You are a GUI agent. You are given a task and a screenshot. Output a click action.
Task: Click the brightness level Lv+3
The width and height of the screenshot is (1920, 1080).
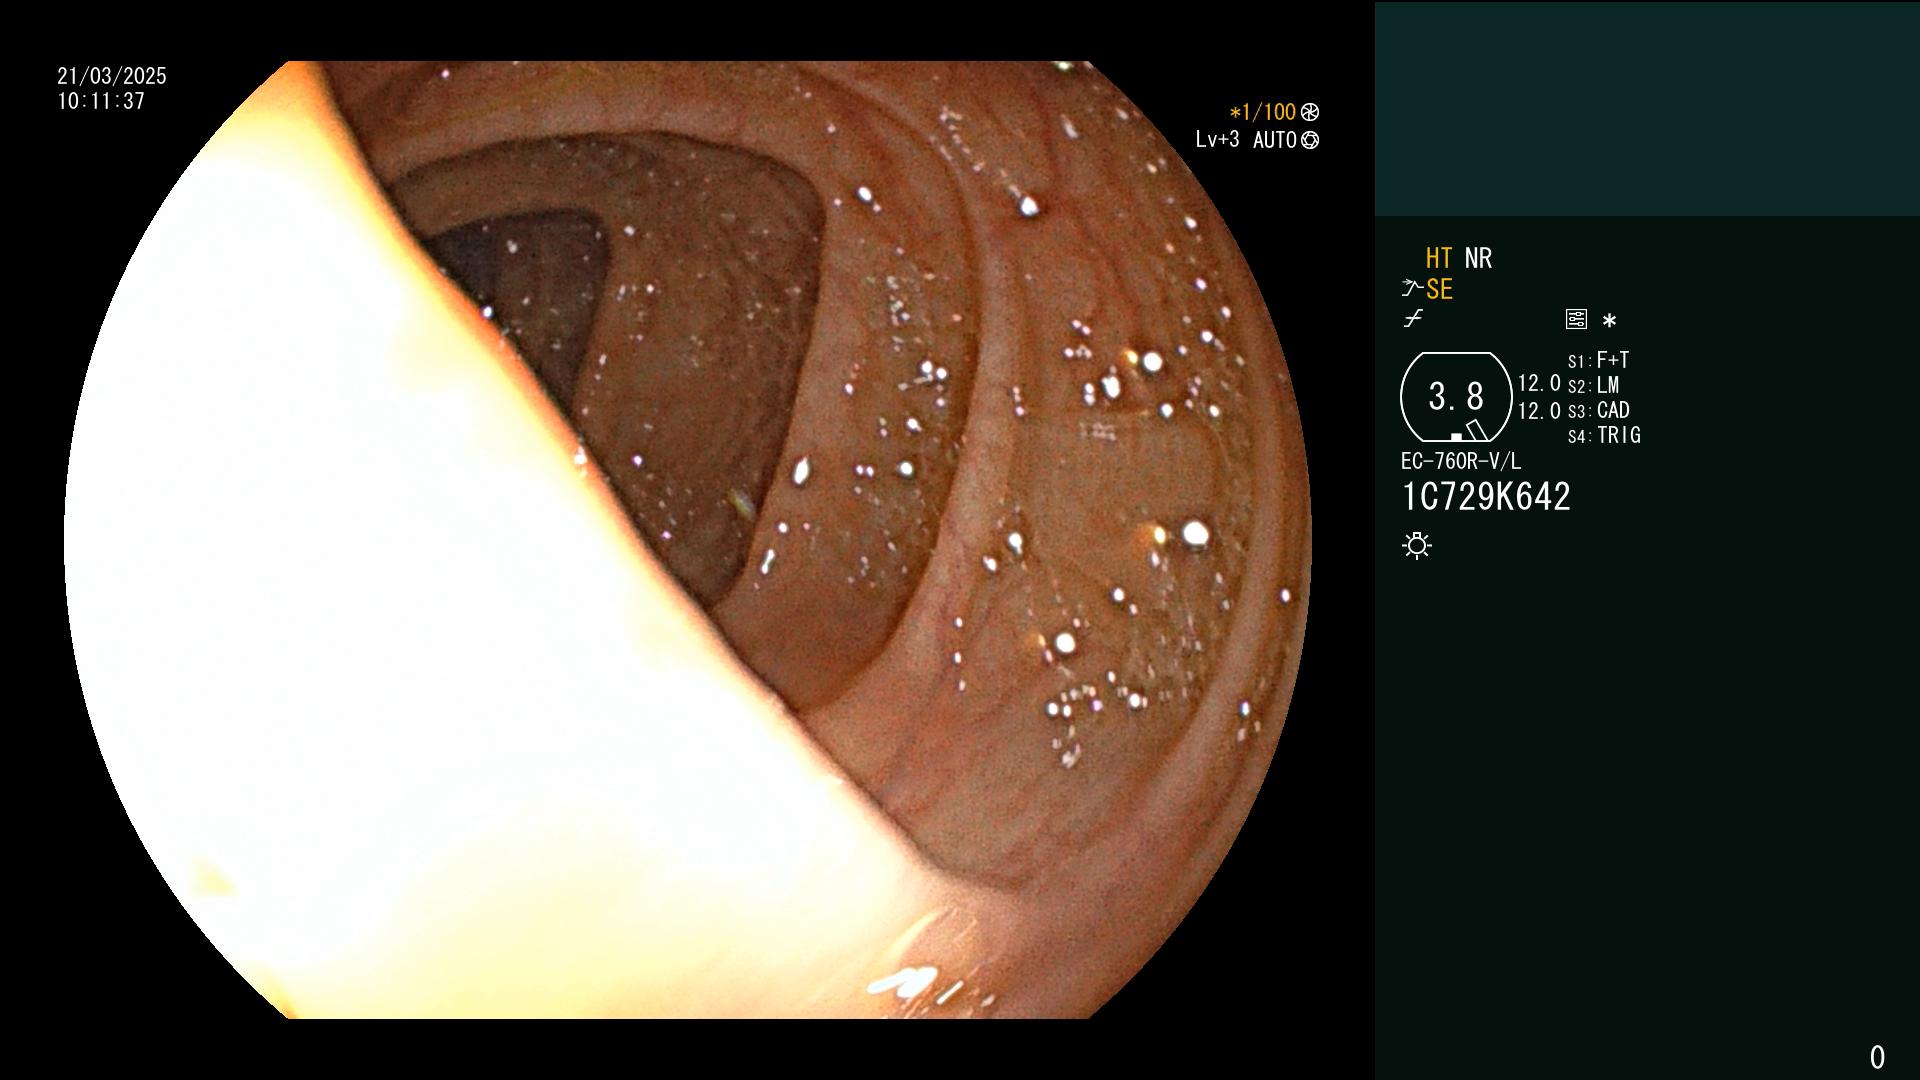coord(1217,140)
